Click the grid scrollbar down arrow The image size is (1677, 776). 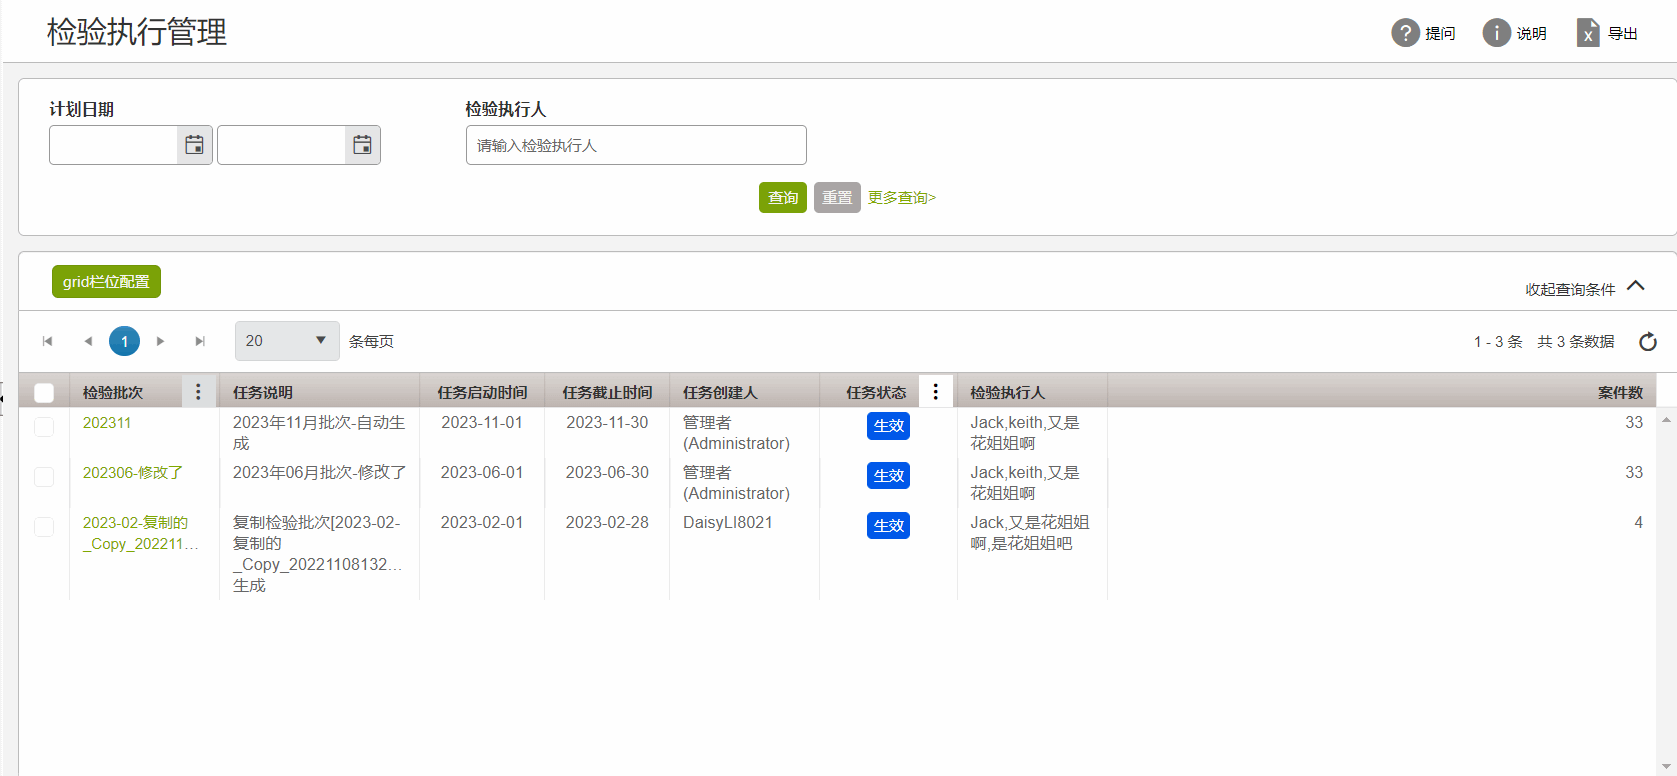[x=1666, y=768]
